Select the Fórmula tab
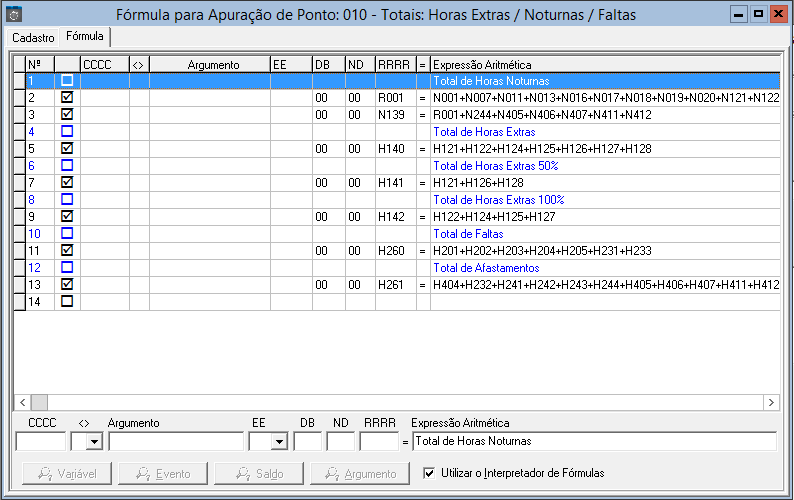The width and height of the screenshot is (794, 500). point(84,36)
